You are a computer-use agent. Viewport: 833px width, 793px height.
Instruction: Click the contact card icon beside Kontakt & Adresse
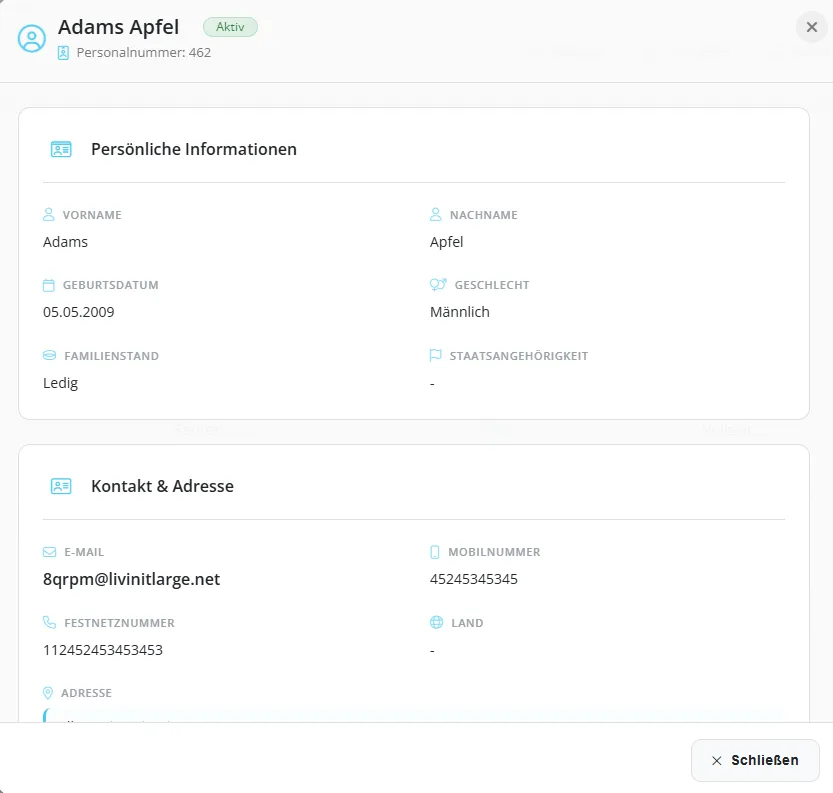point(61,486)
